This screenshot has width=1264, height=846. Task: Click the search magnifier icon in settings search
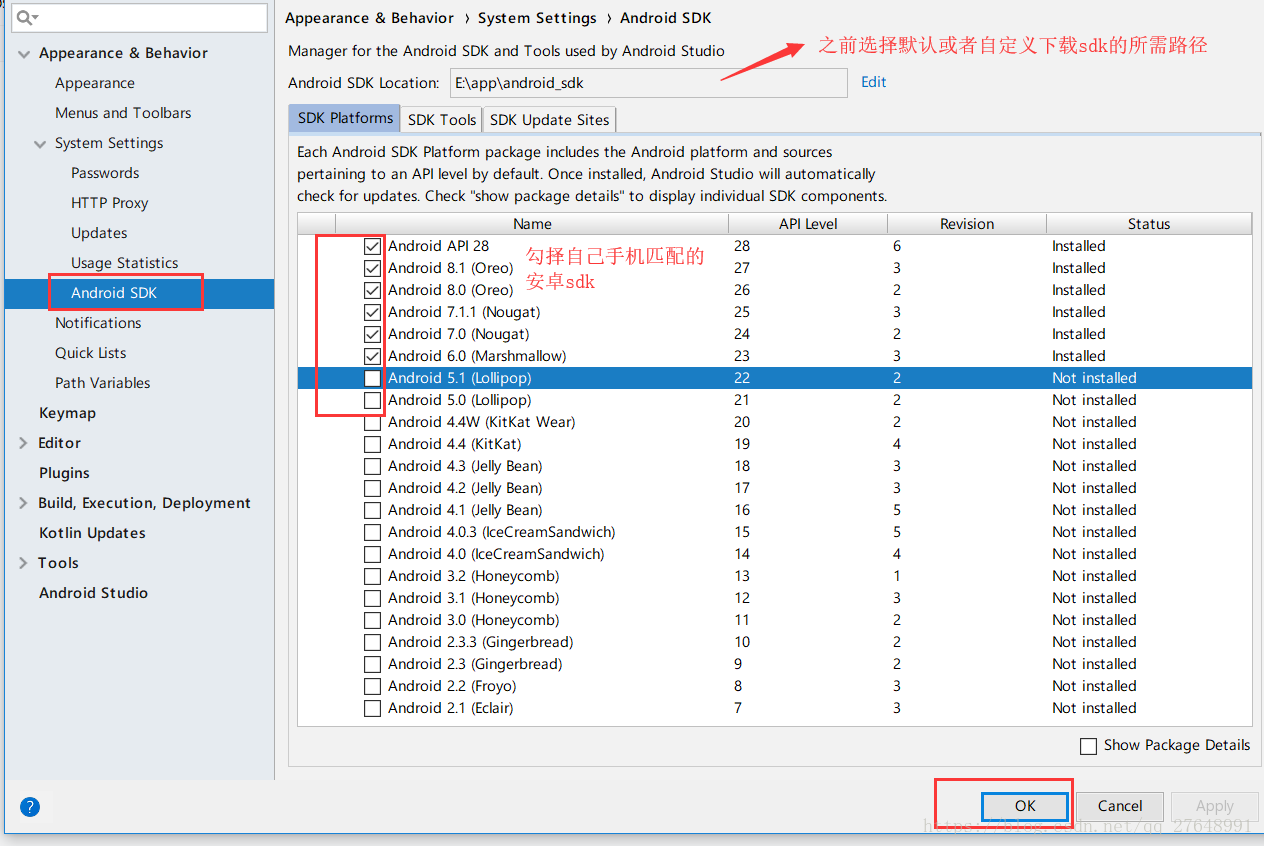tap(26, 18)
